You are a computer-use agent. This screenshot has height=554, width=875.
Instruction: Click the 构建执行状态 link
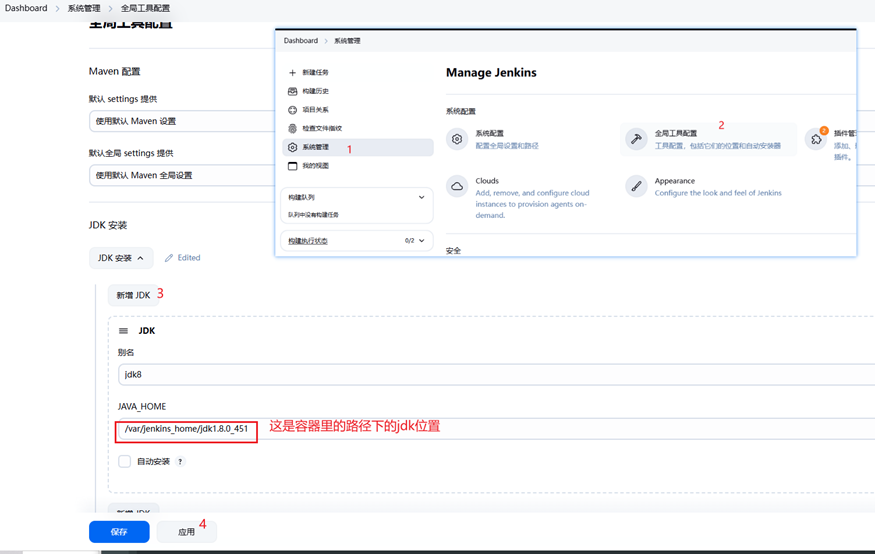coord(307,241)
